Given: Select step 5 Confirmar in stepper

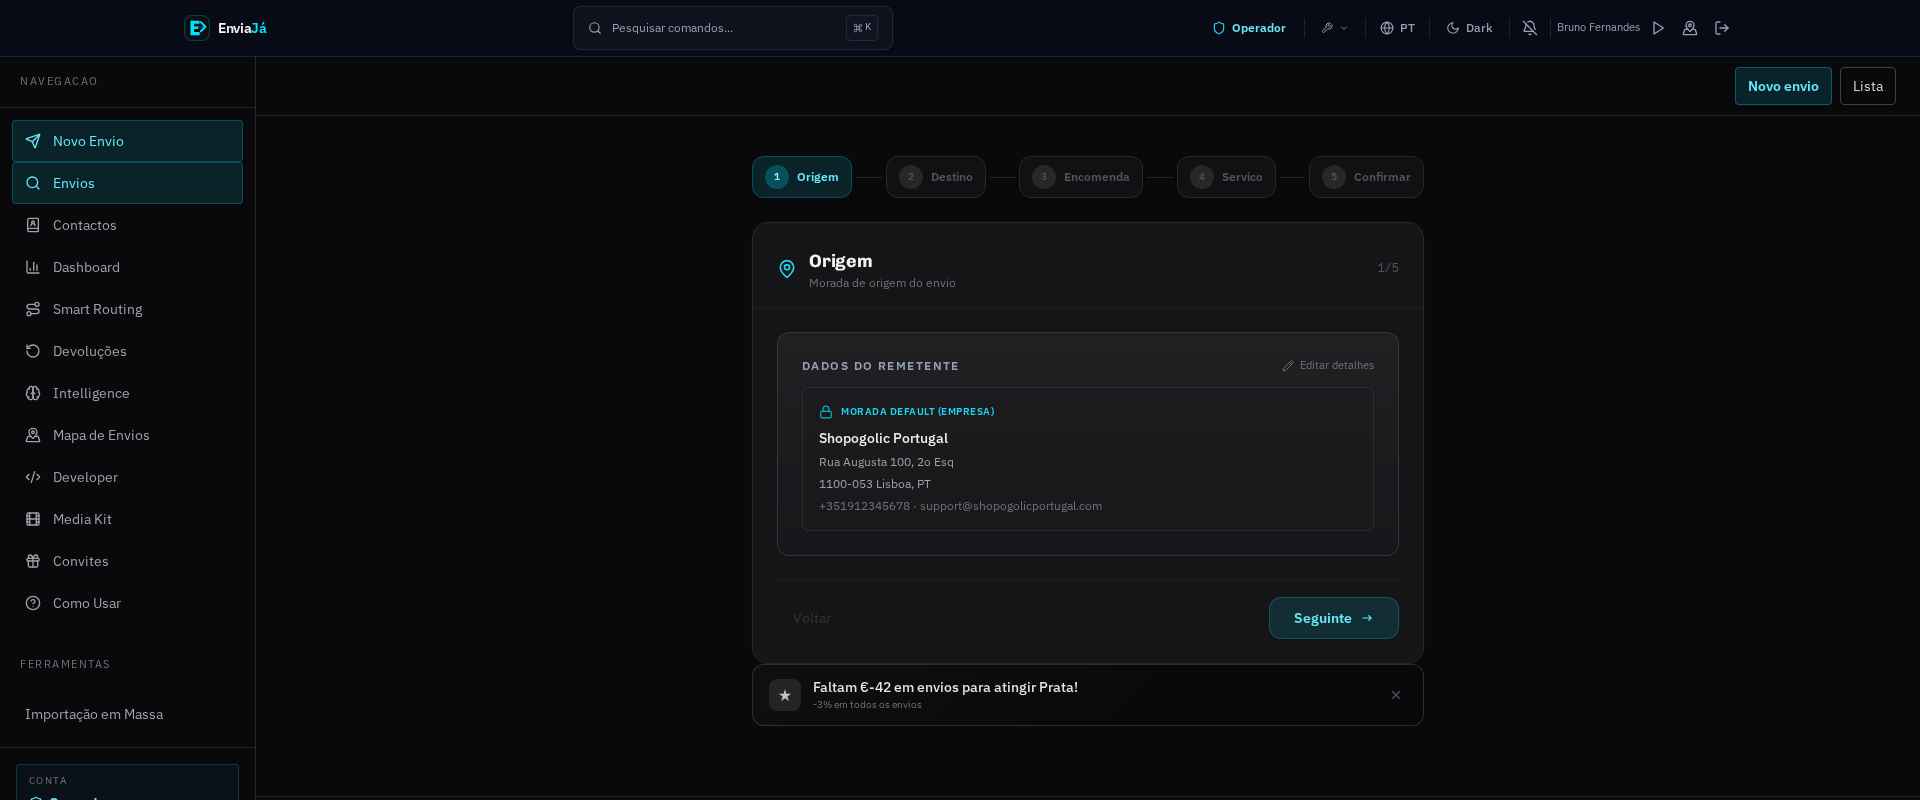Looking at the screenshot, I should (1366, 177).
